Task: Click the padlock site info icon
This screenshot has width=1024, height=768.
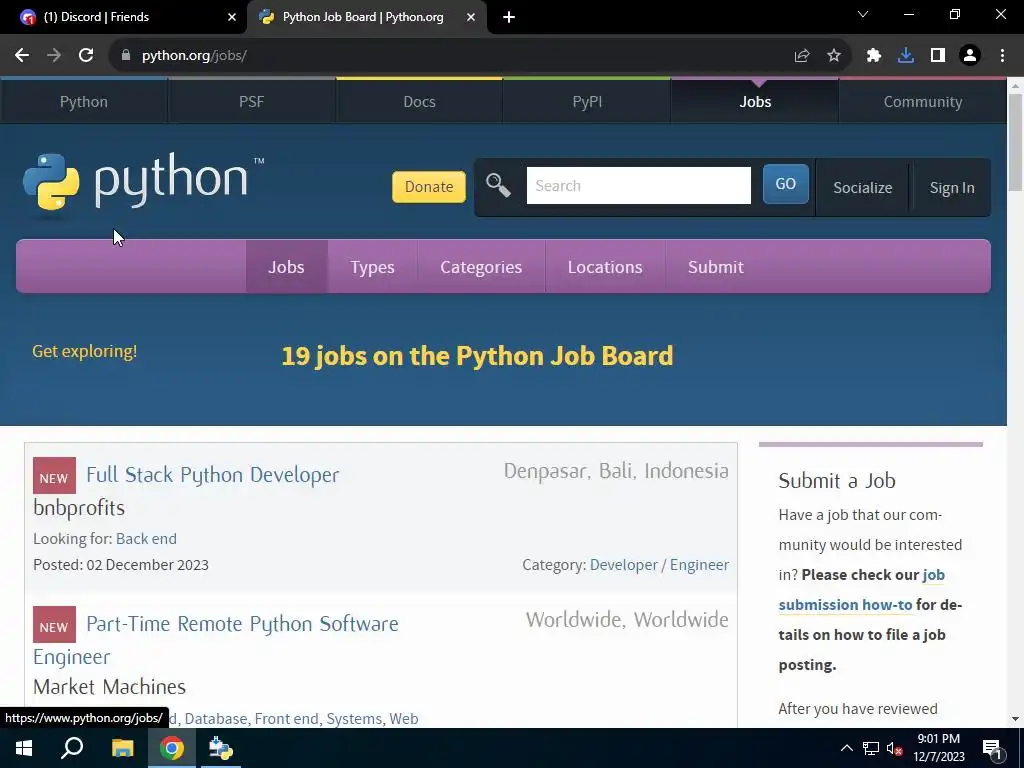Action: coord(126,56)
